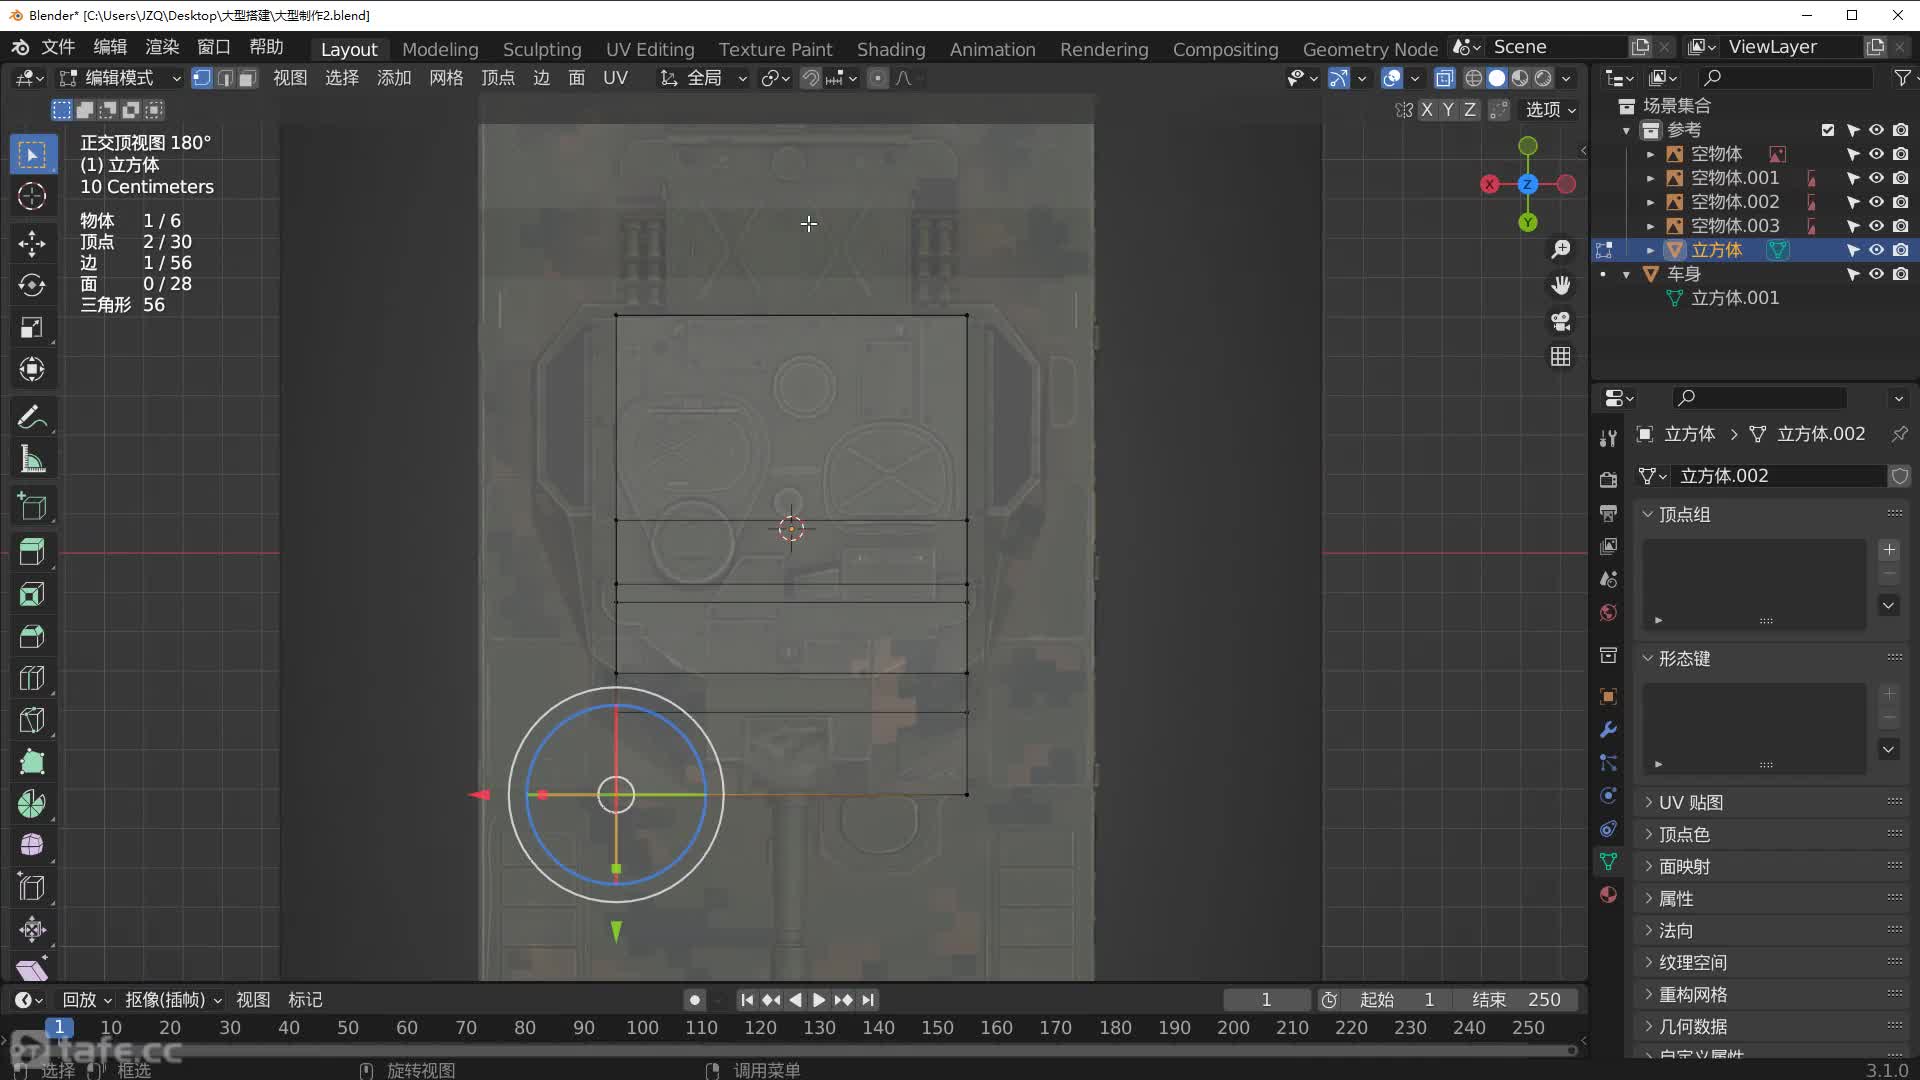This screenshot has height=1080, width=1920.
Task: Select the Move tool in the toolbar
Action: tap(32, 243)
